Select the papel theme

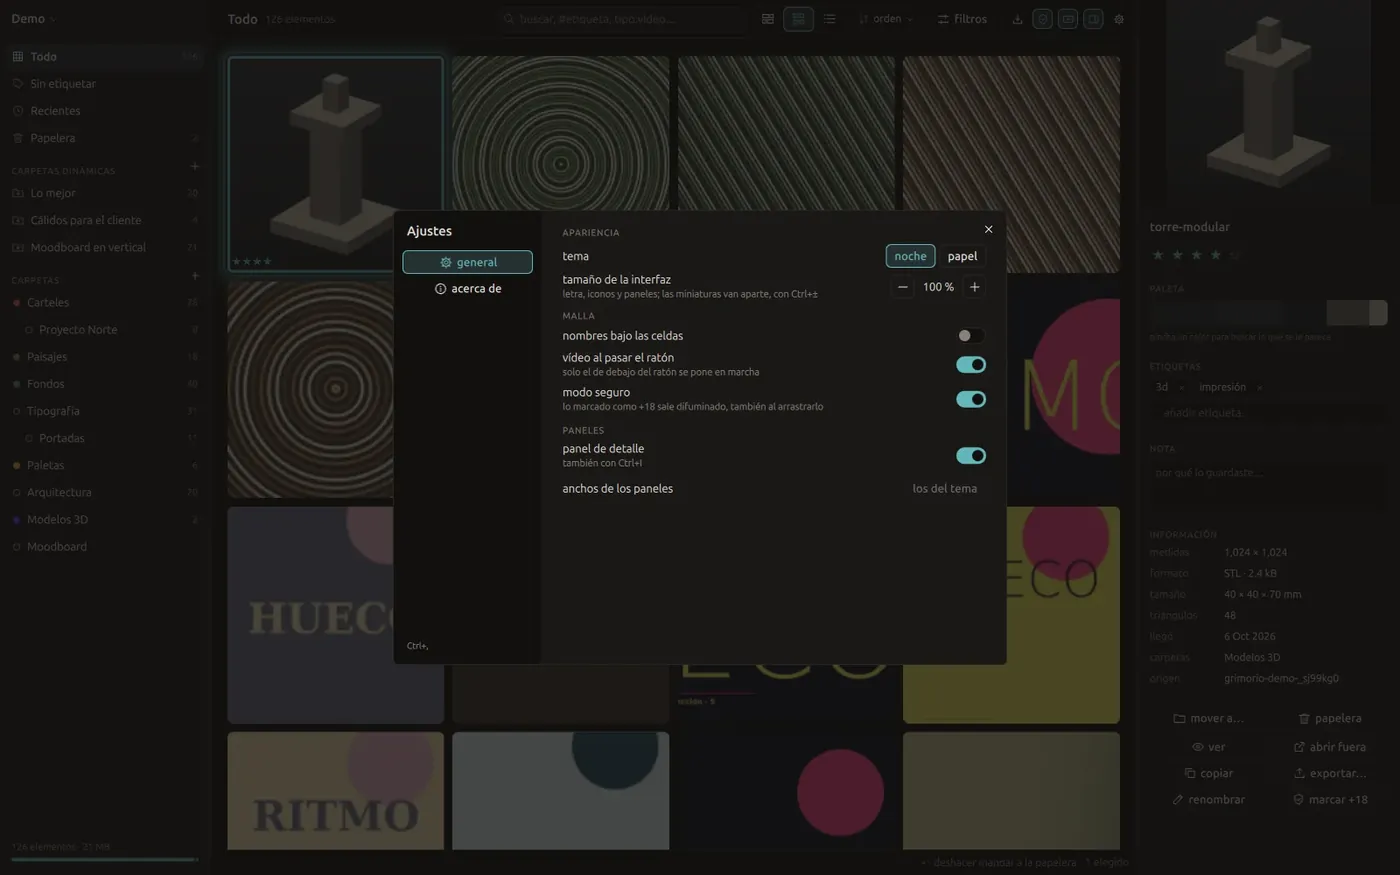962,256
